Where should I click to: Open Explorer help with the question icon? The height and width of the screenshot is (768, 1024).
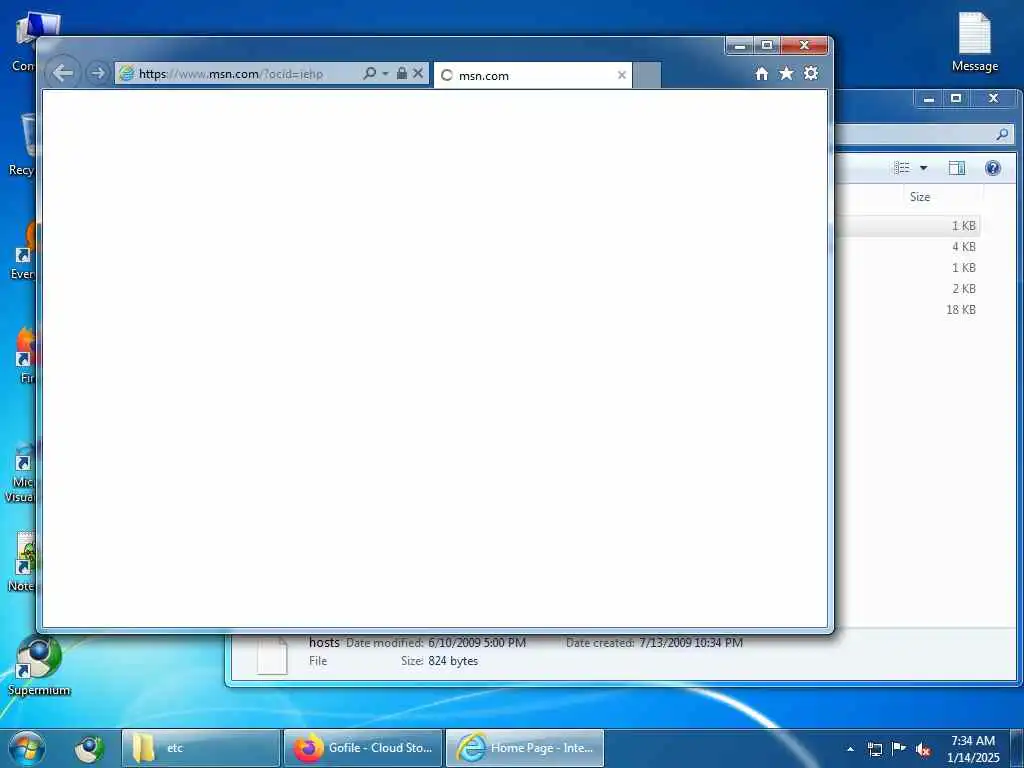pos(993,168)
